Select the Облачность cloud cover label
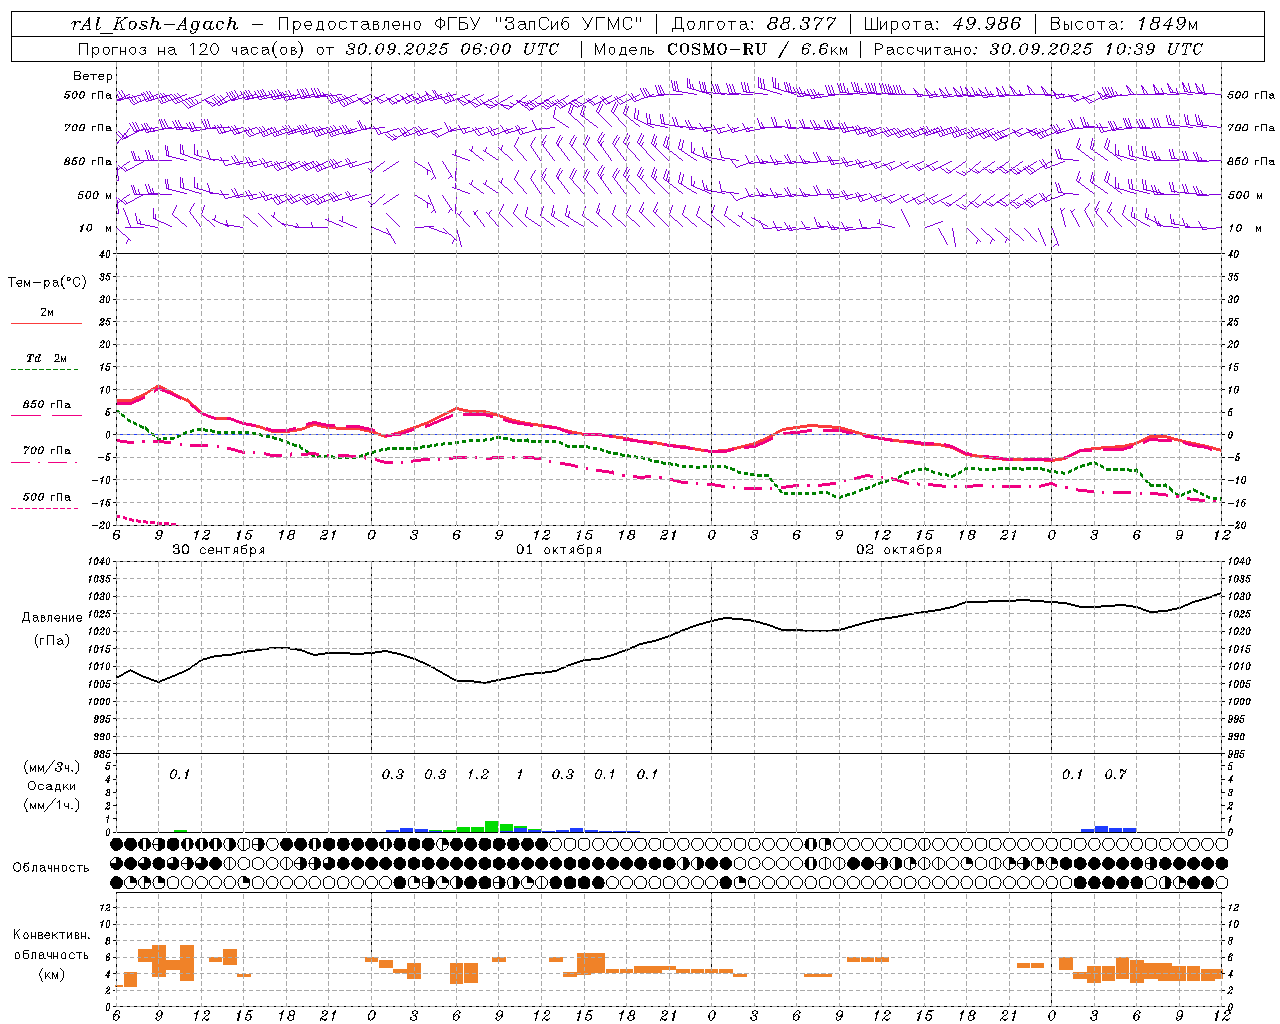Screen dimensions: 1280x1024 51,868
